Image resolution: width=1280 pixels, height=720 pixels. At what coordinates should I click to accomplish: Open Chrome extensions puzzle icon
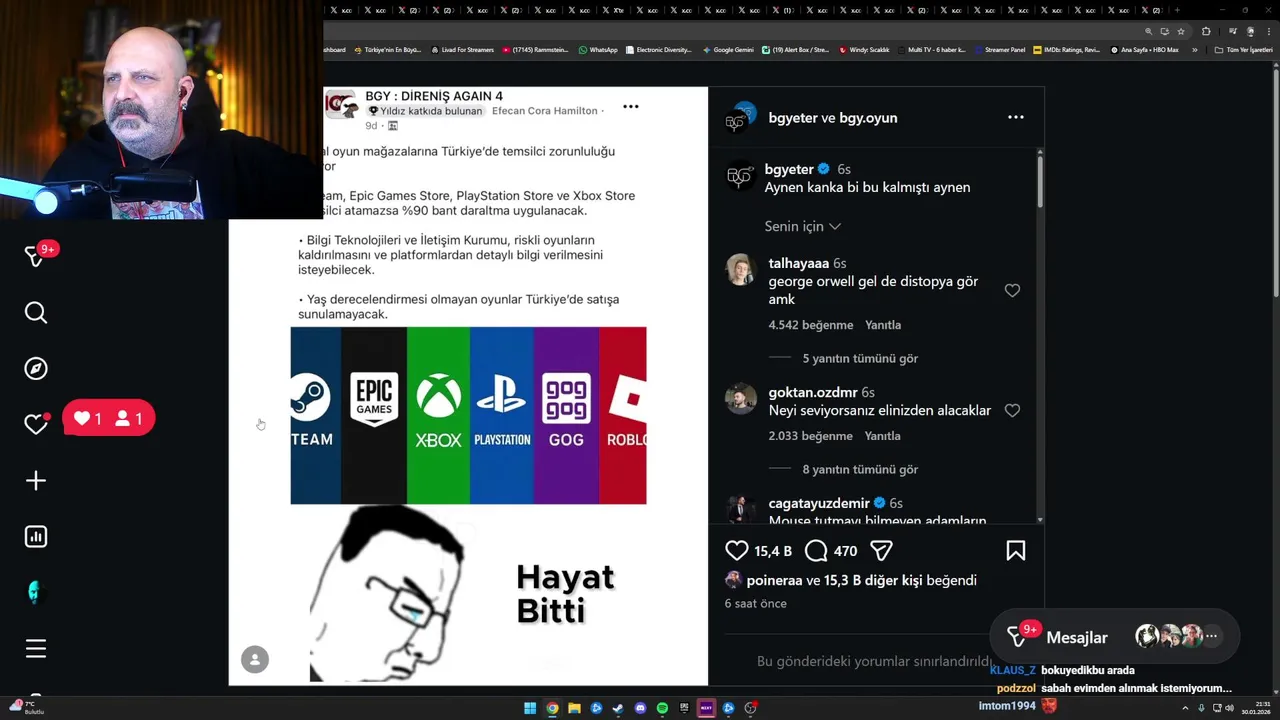click(x=1206, y=31)
